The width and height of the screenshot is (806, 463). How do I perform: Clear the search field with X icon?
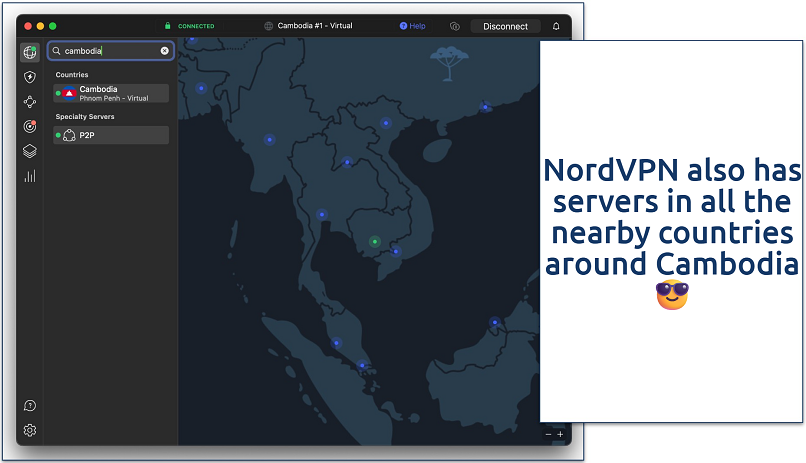pos(164,51)
